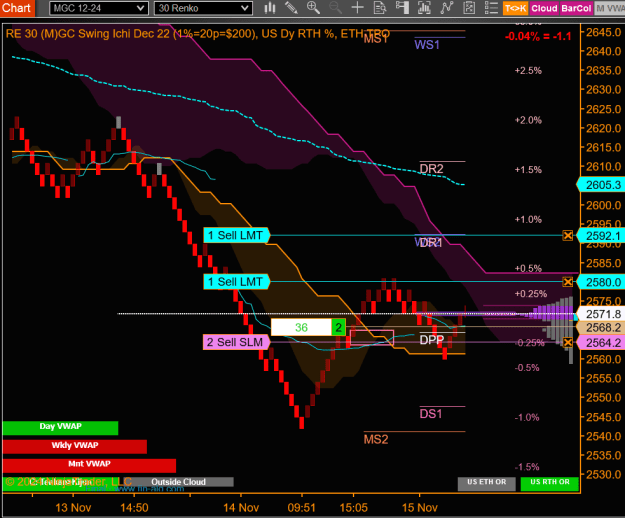This screenshot has height=518, width=625.
Task: Click the 2 Sell SLM order label
Action: (x=235, y=342)
